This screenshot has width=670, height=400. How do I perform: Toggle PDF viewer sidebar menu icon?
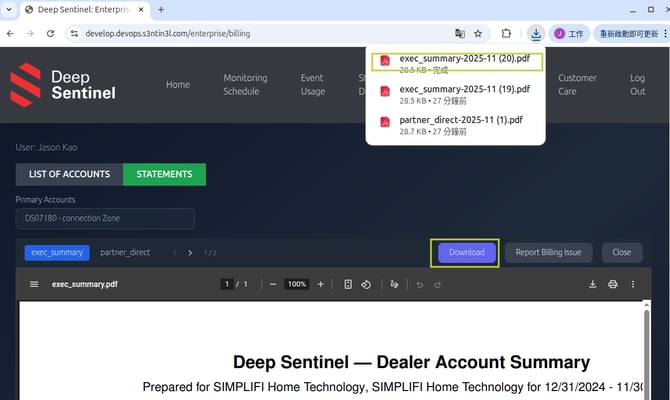tap(34, 284)
